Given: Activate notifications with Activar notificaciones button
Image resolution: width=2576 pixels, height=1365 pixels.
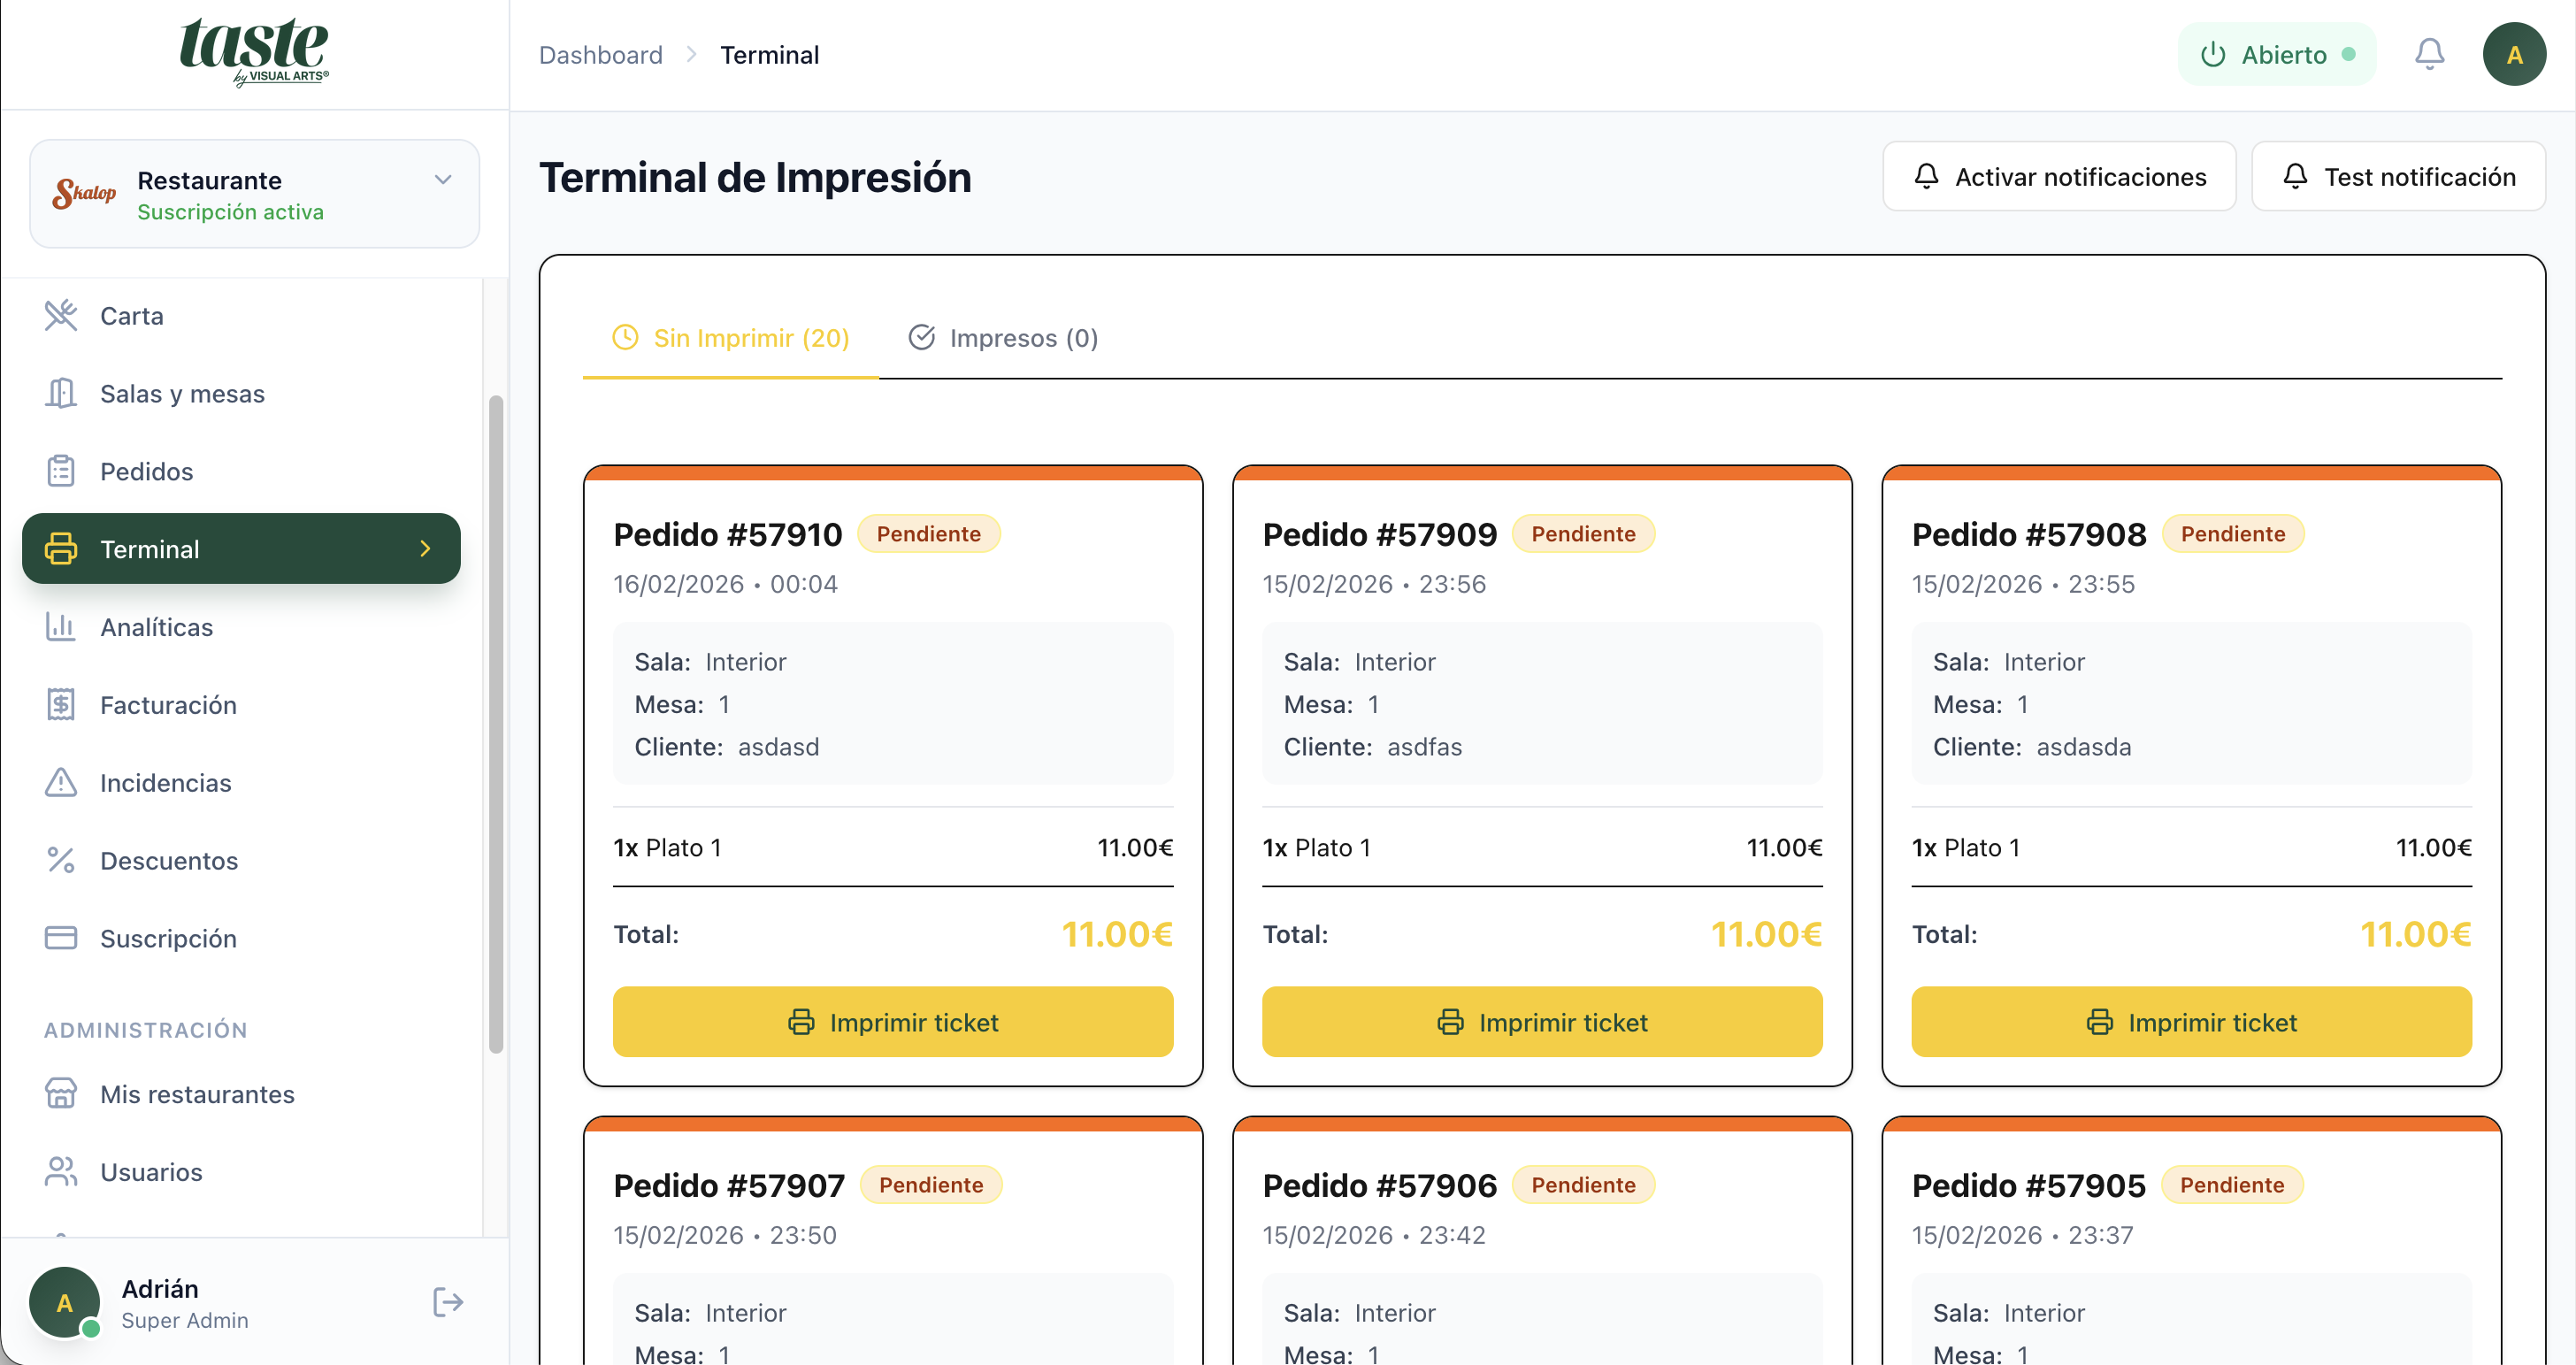Looking at the screenshot, I should click(2058, 177).
